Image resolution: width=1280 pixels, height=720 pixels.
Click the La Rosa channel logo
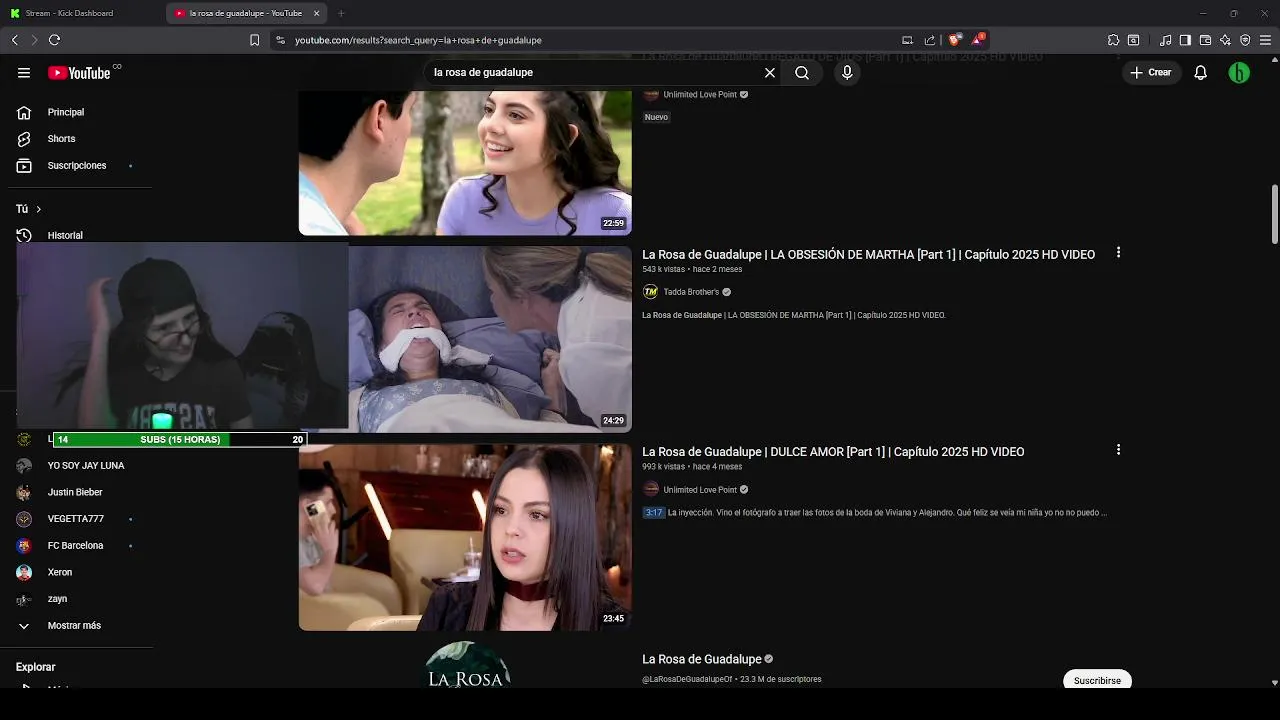(x=468, y=664)
